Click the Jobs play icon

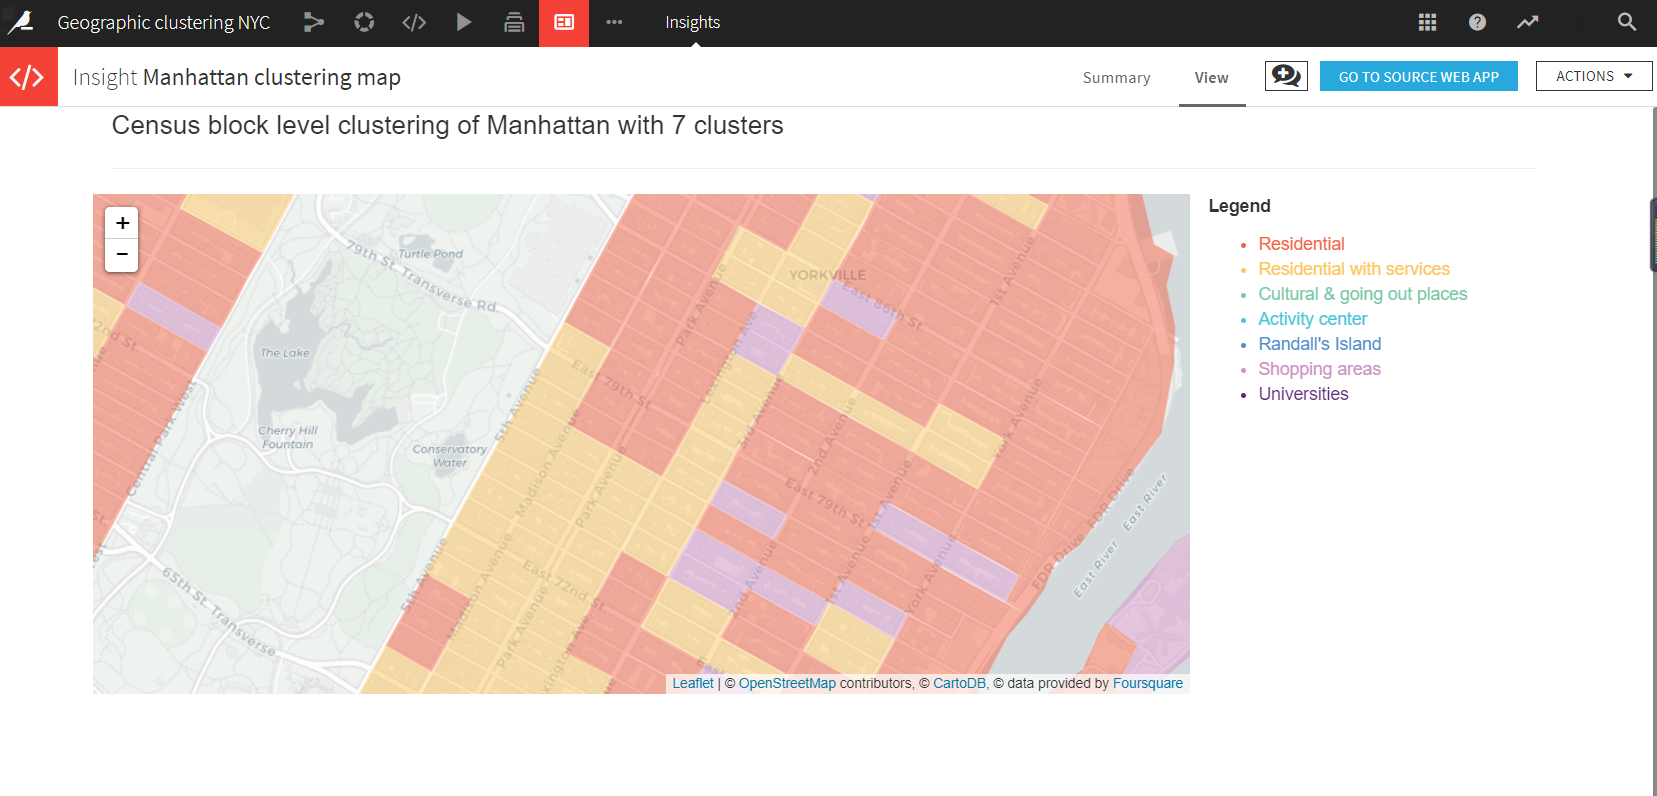click(x=464, y=22)
